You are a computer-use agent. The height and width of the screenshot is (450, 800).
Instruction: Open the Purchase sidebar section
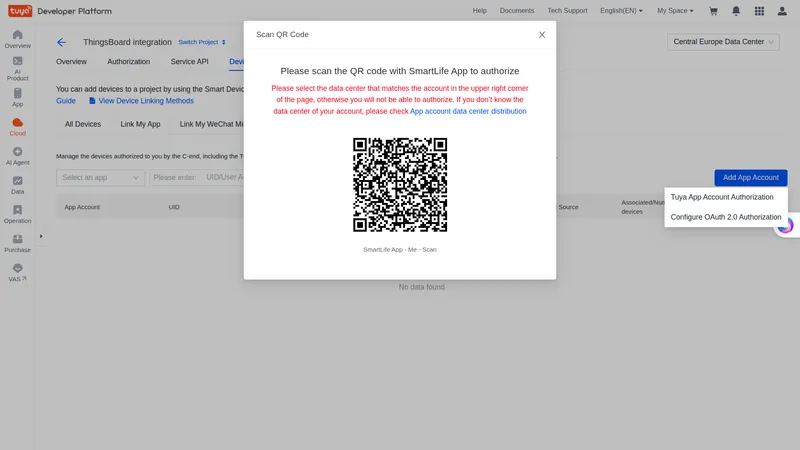[x=17, y=243]
